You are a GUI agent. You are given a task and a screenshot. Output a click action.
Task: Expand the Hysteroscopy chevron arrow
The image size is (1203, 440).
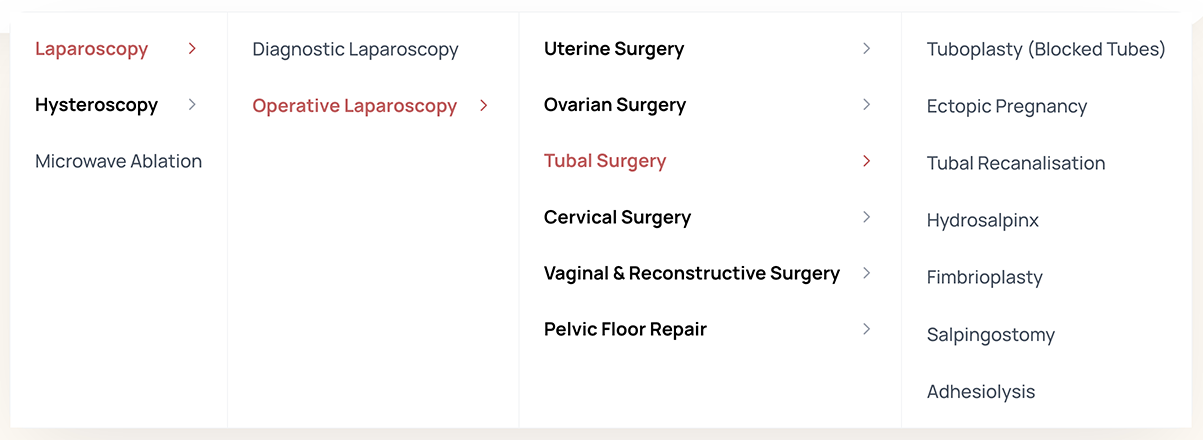click(192, 104)
